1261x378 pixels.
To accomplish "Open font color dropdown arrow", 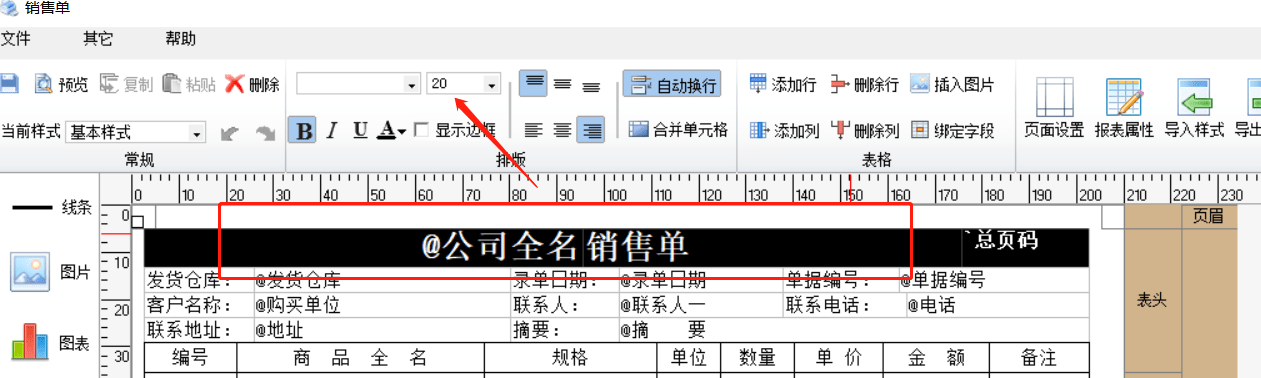I will [401, 131].
